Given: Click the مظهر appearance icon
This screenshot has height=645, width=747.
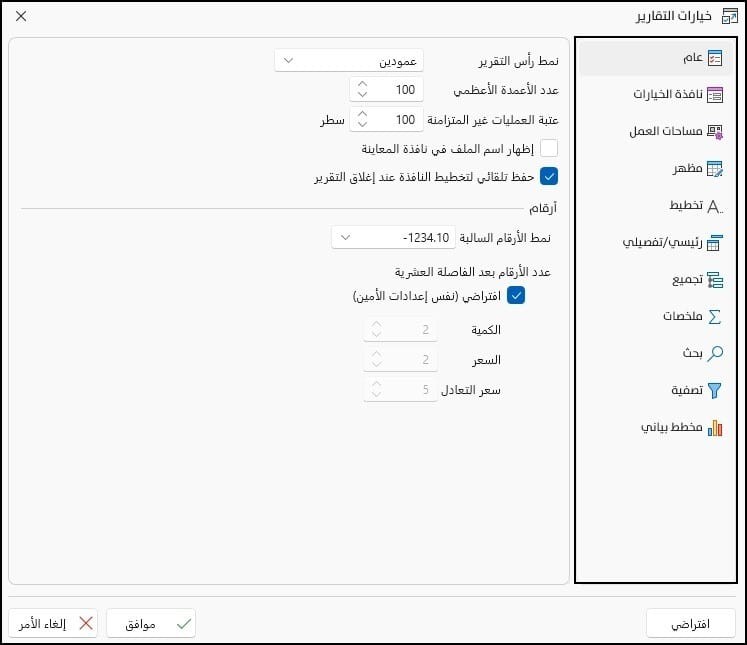Looking at the screenshot, I should (x=715, y=169).
